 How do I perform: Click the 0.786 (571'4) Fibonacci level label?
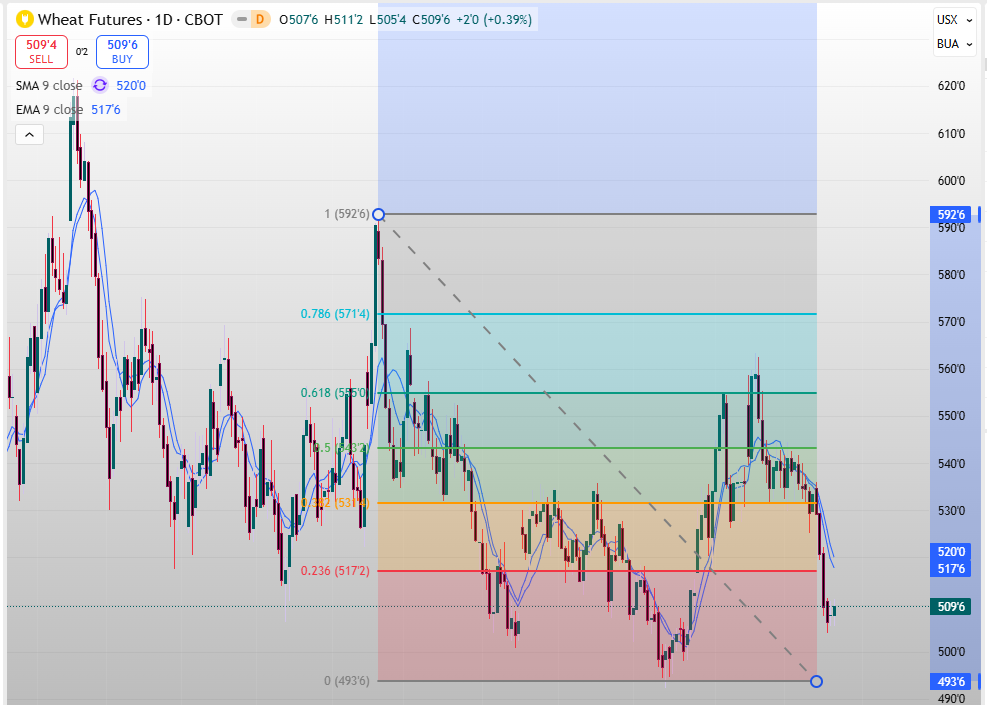point(335,314)
